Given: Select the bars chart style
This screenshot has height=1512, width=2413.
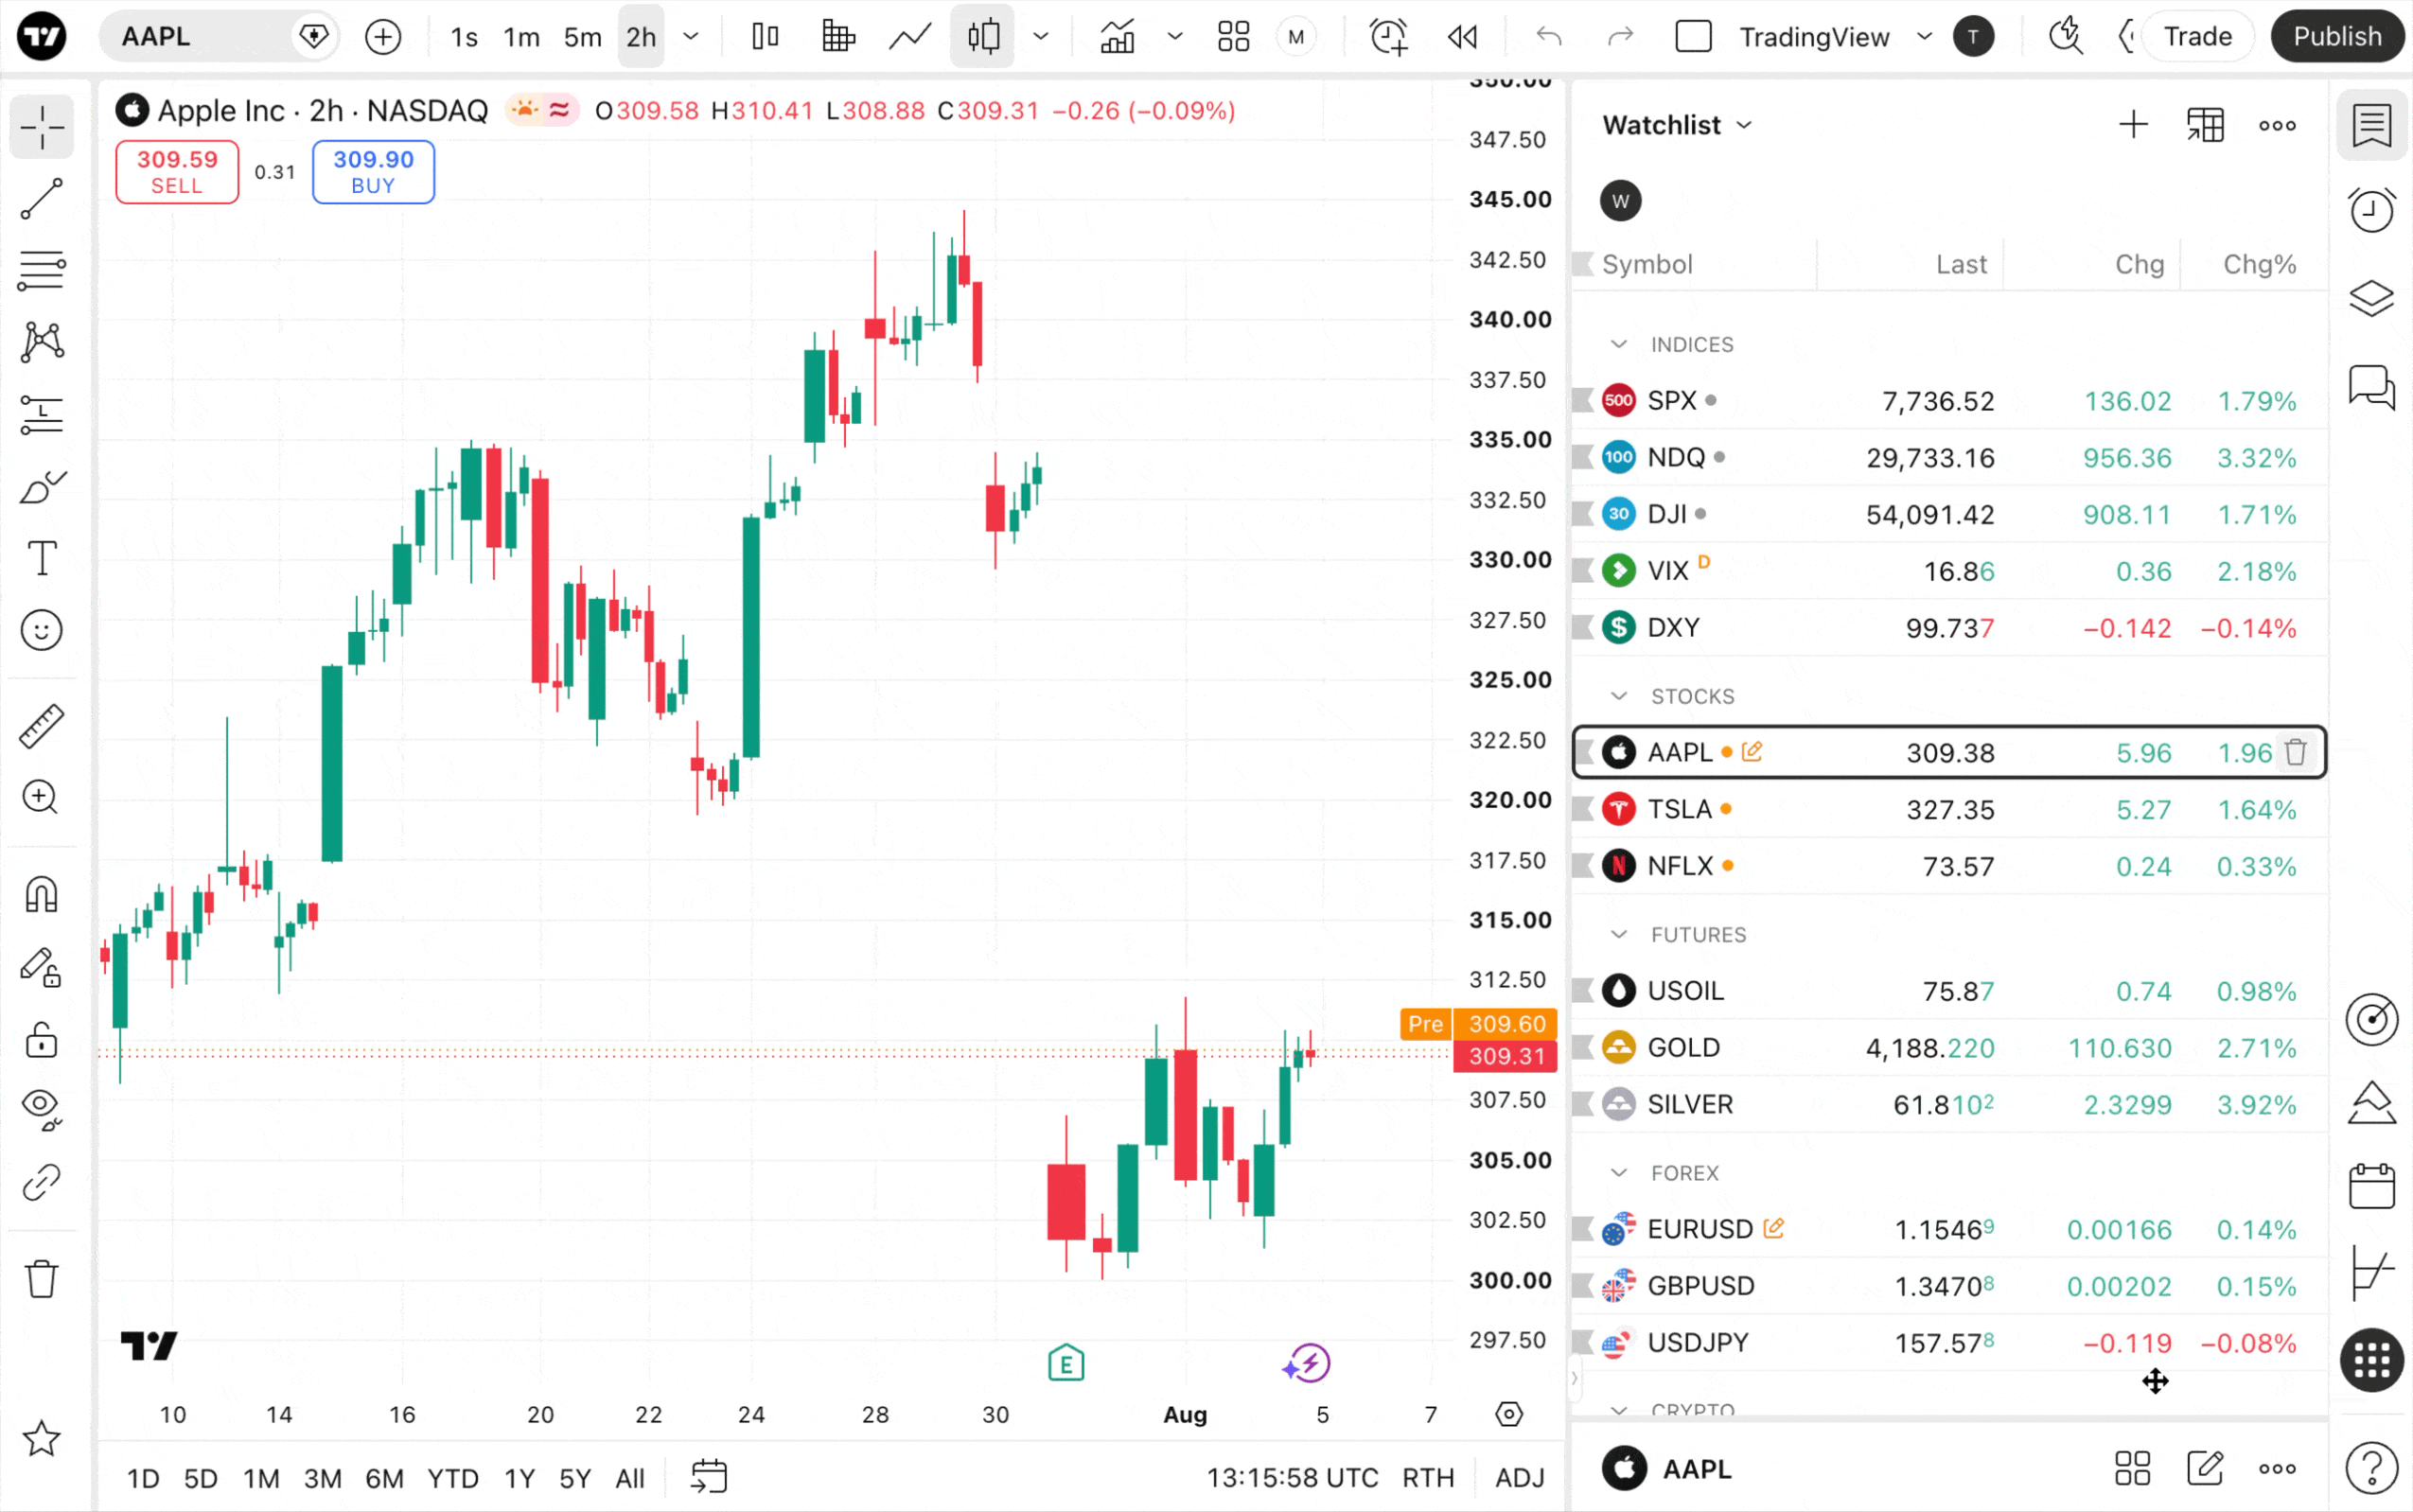Looking at the screenshot, I should pyautogui.click(x=766, y=37).
